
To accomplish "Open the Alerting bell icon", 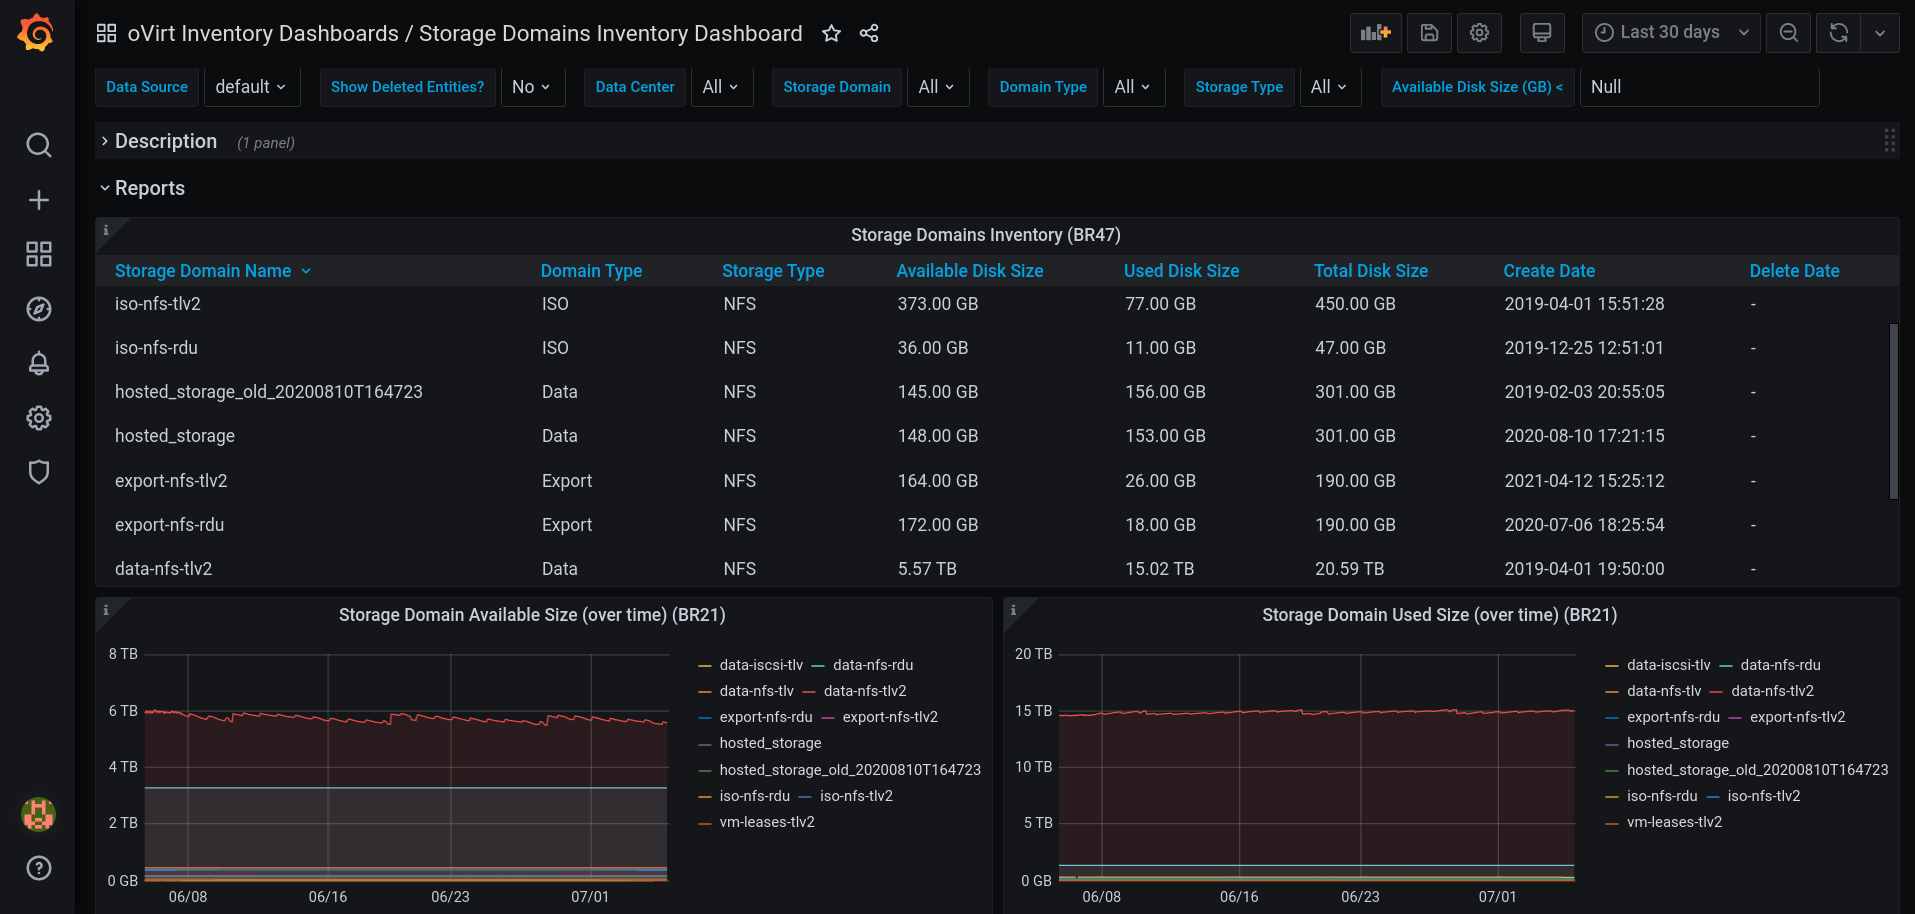I will 38,363.
